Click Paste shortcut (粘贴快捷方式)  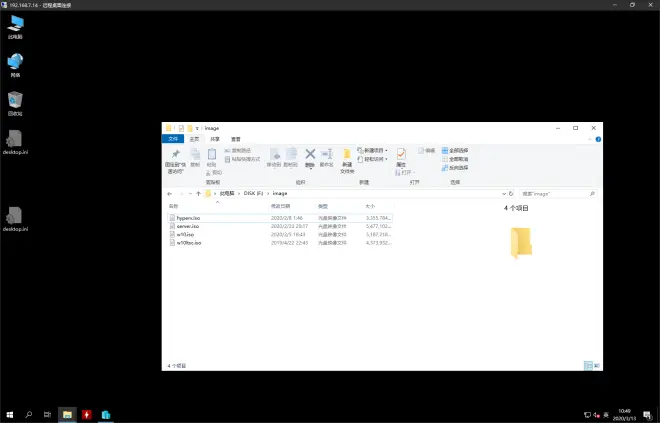242,159
